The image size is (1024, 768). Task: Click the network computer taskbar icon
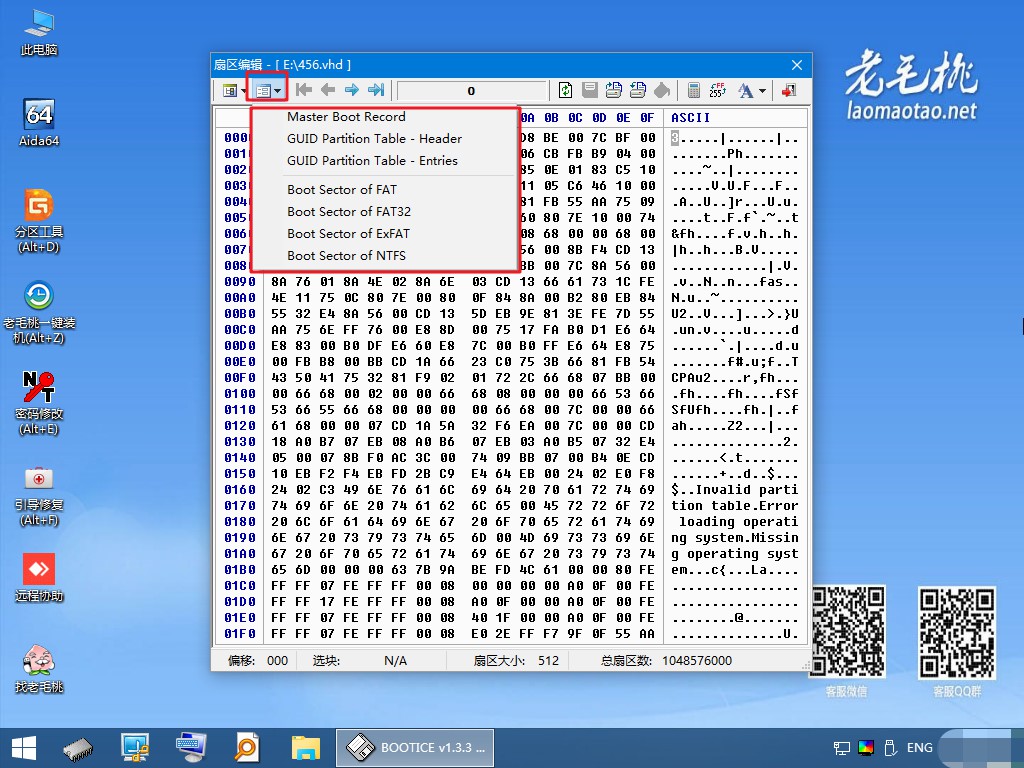click(x=135, y=748)
